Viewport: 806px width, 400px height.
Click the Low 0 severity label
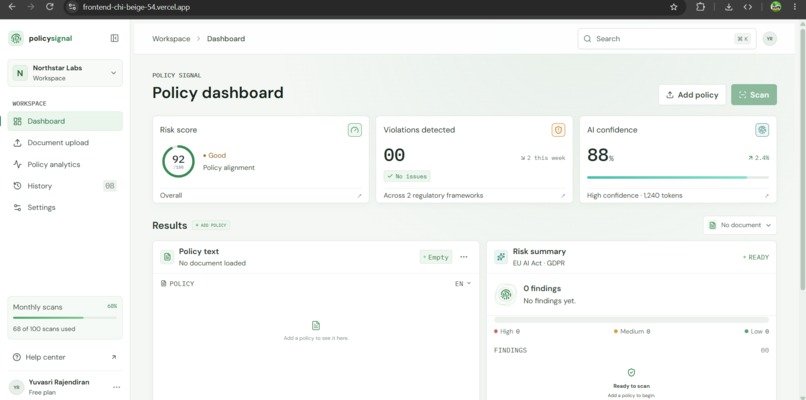757,332
